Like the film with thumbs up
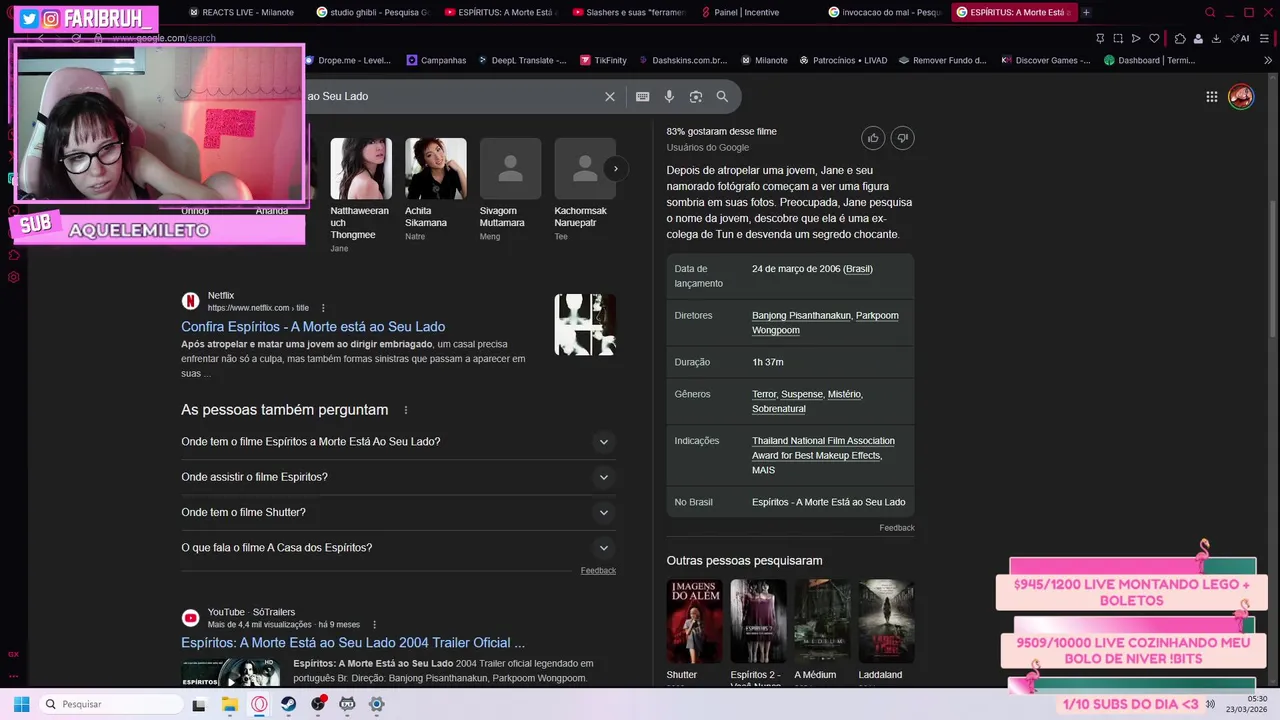 pyautogui.click(x=873, y=138)
